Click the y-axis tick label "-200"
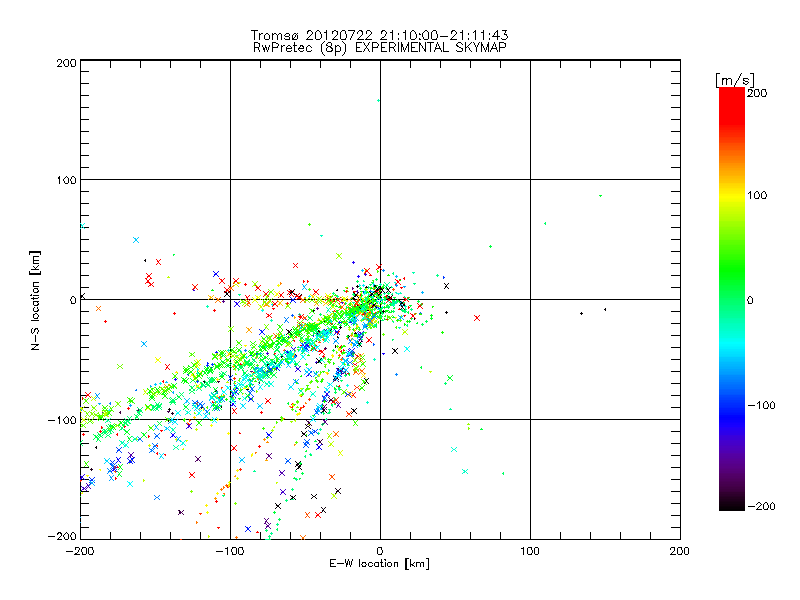800x600 pixels. click(62, 536)
